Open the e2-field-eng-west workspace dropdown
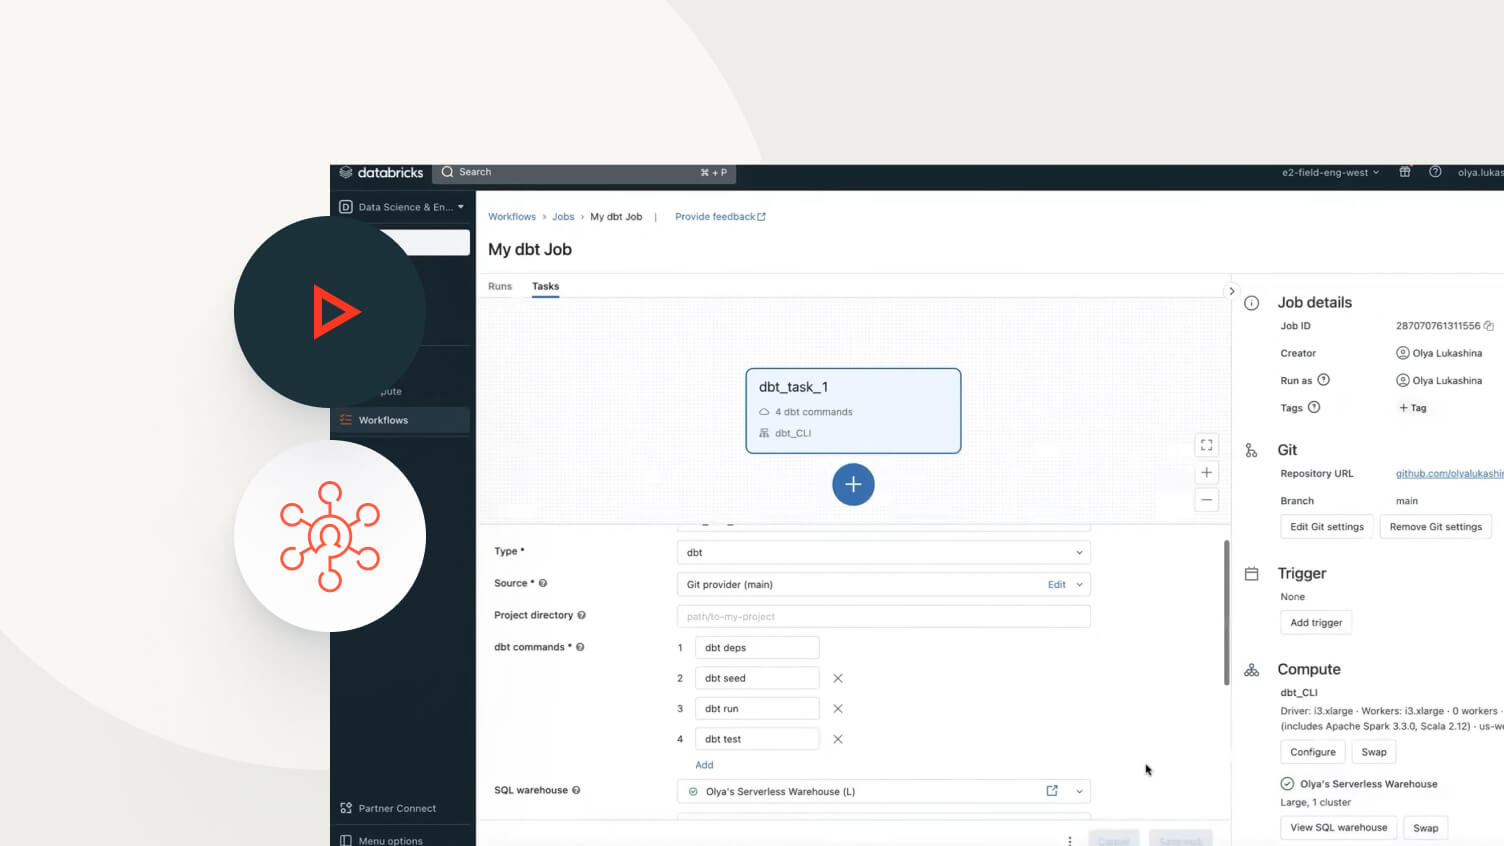Screen dimensions: 1504x846 (x=1330, y=172)
